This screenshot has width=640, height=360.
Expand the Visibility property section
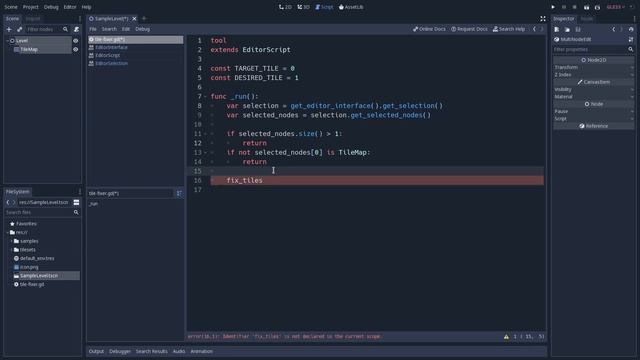pyautogui.click(x=593, y=89)
